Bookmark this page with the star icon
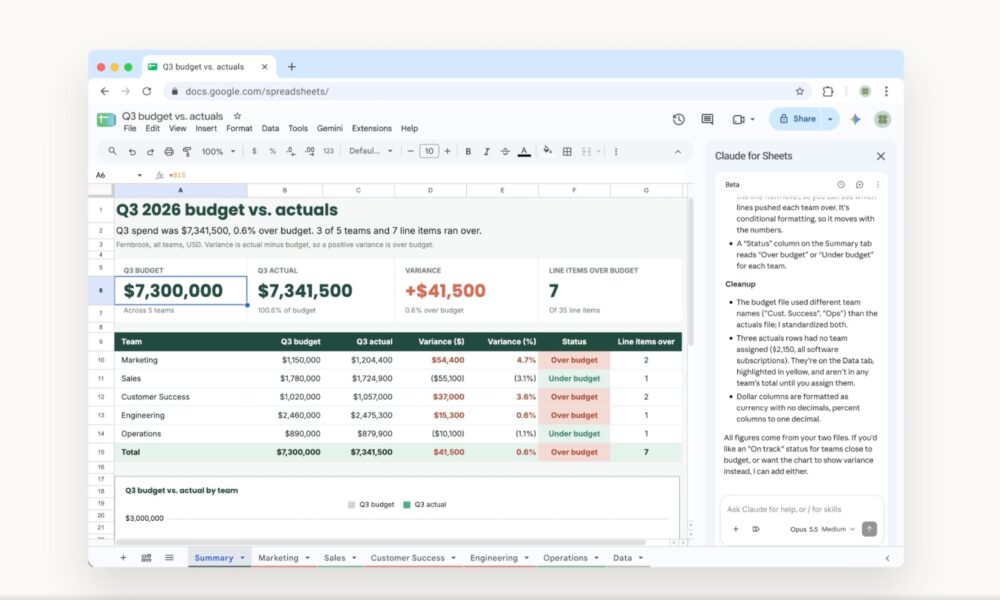The image size is (1000, 600). point(800,91)
